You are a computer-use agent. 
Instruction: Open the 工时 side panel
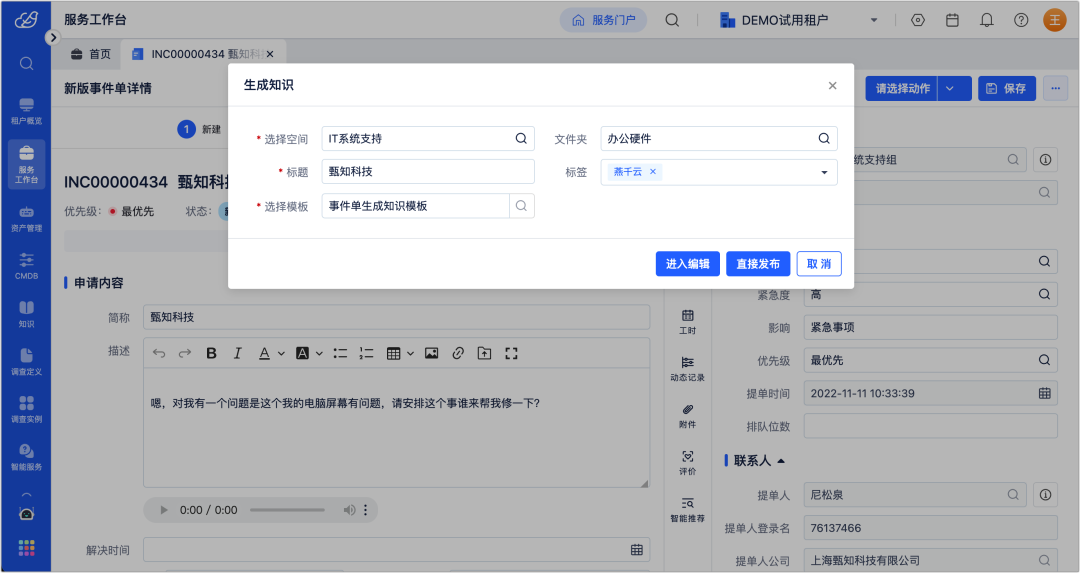pyautogui.click(x=687, y=322)
